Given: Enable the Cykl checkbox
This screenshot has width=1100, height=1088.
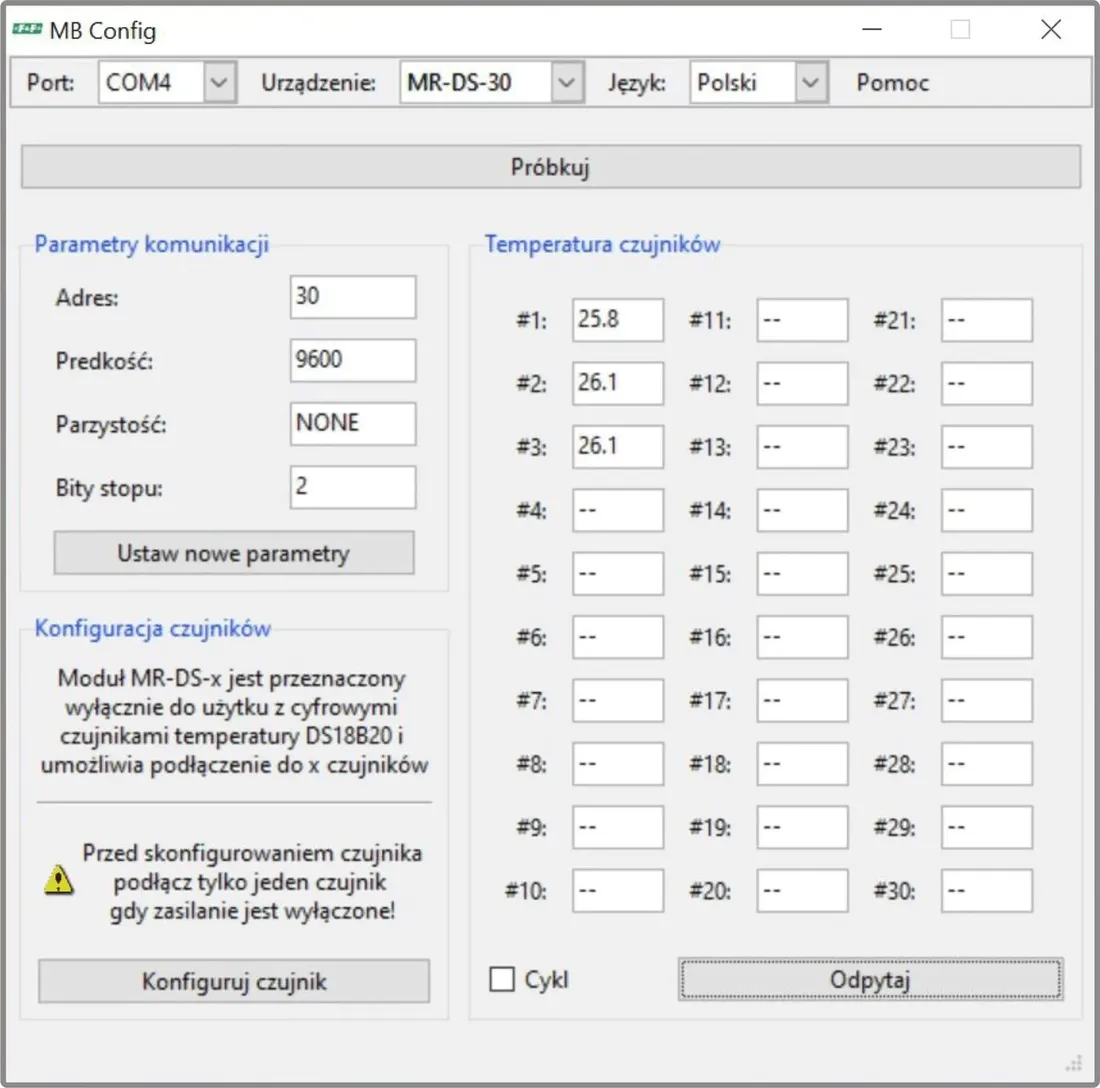Looking at the screenshot, I should pos(502,979).
